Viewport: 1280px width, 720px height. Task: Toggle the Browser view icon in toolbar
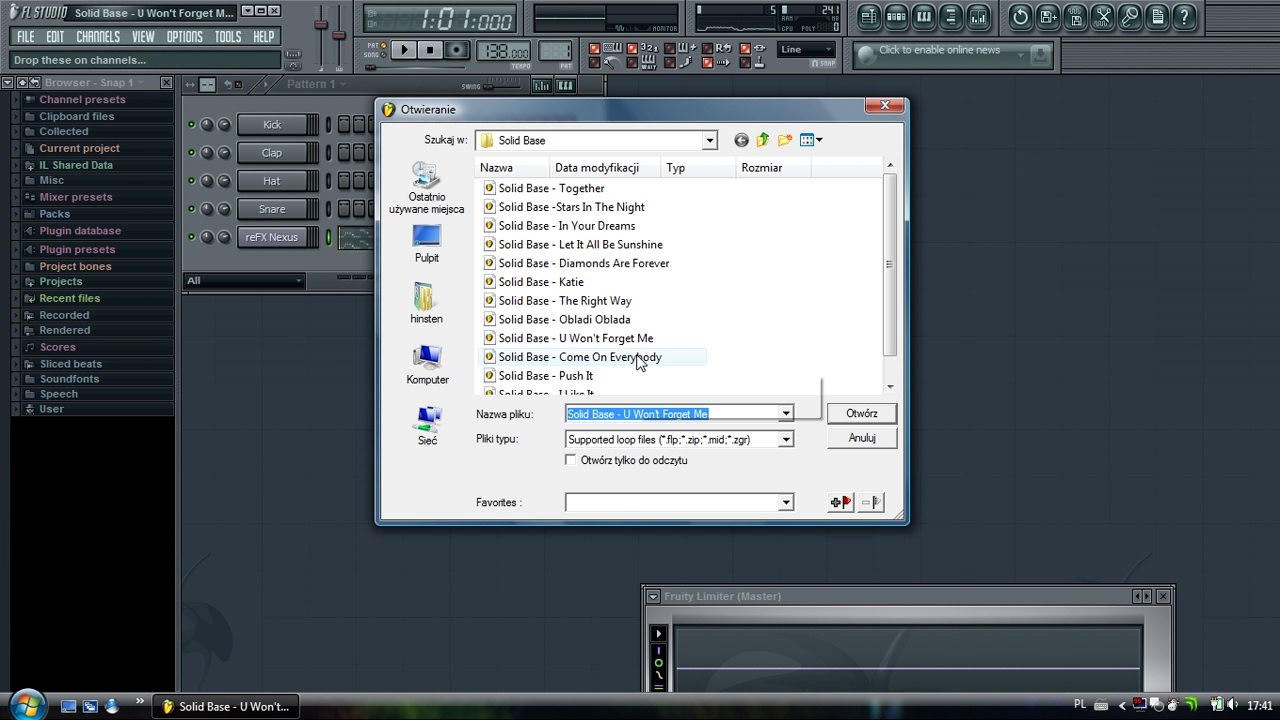[x=951, y=16]
